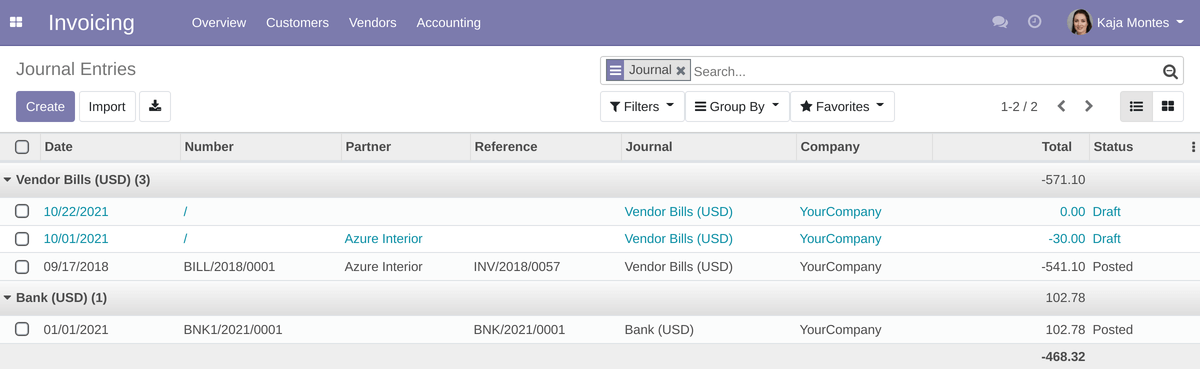Image resolution: width=1200 pixels, height=369 pixels.
Task: Open the Group By dropdown
Action: (x=737, y=107)
